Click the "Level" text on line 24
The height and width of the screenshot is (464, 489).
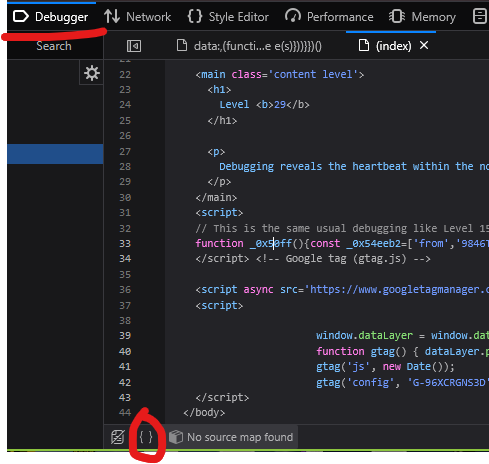coord(234,105)
